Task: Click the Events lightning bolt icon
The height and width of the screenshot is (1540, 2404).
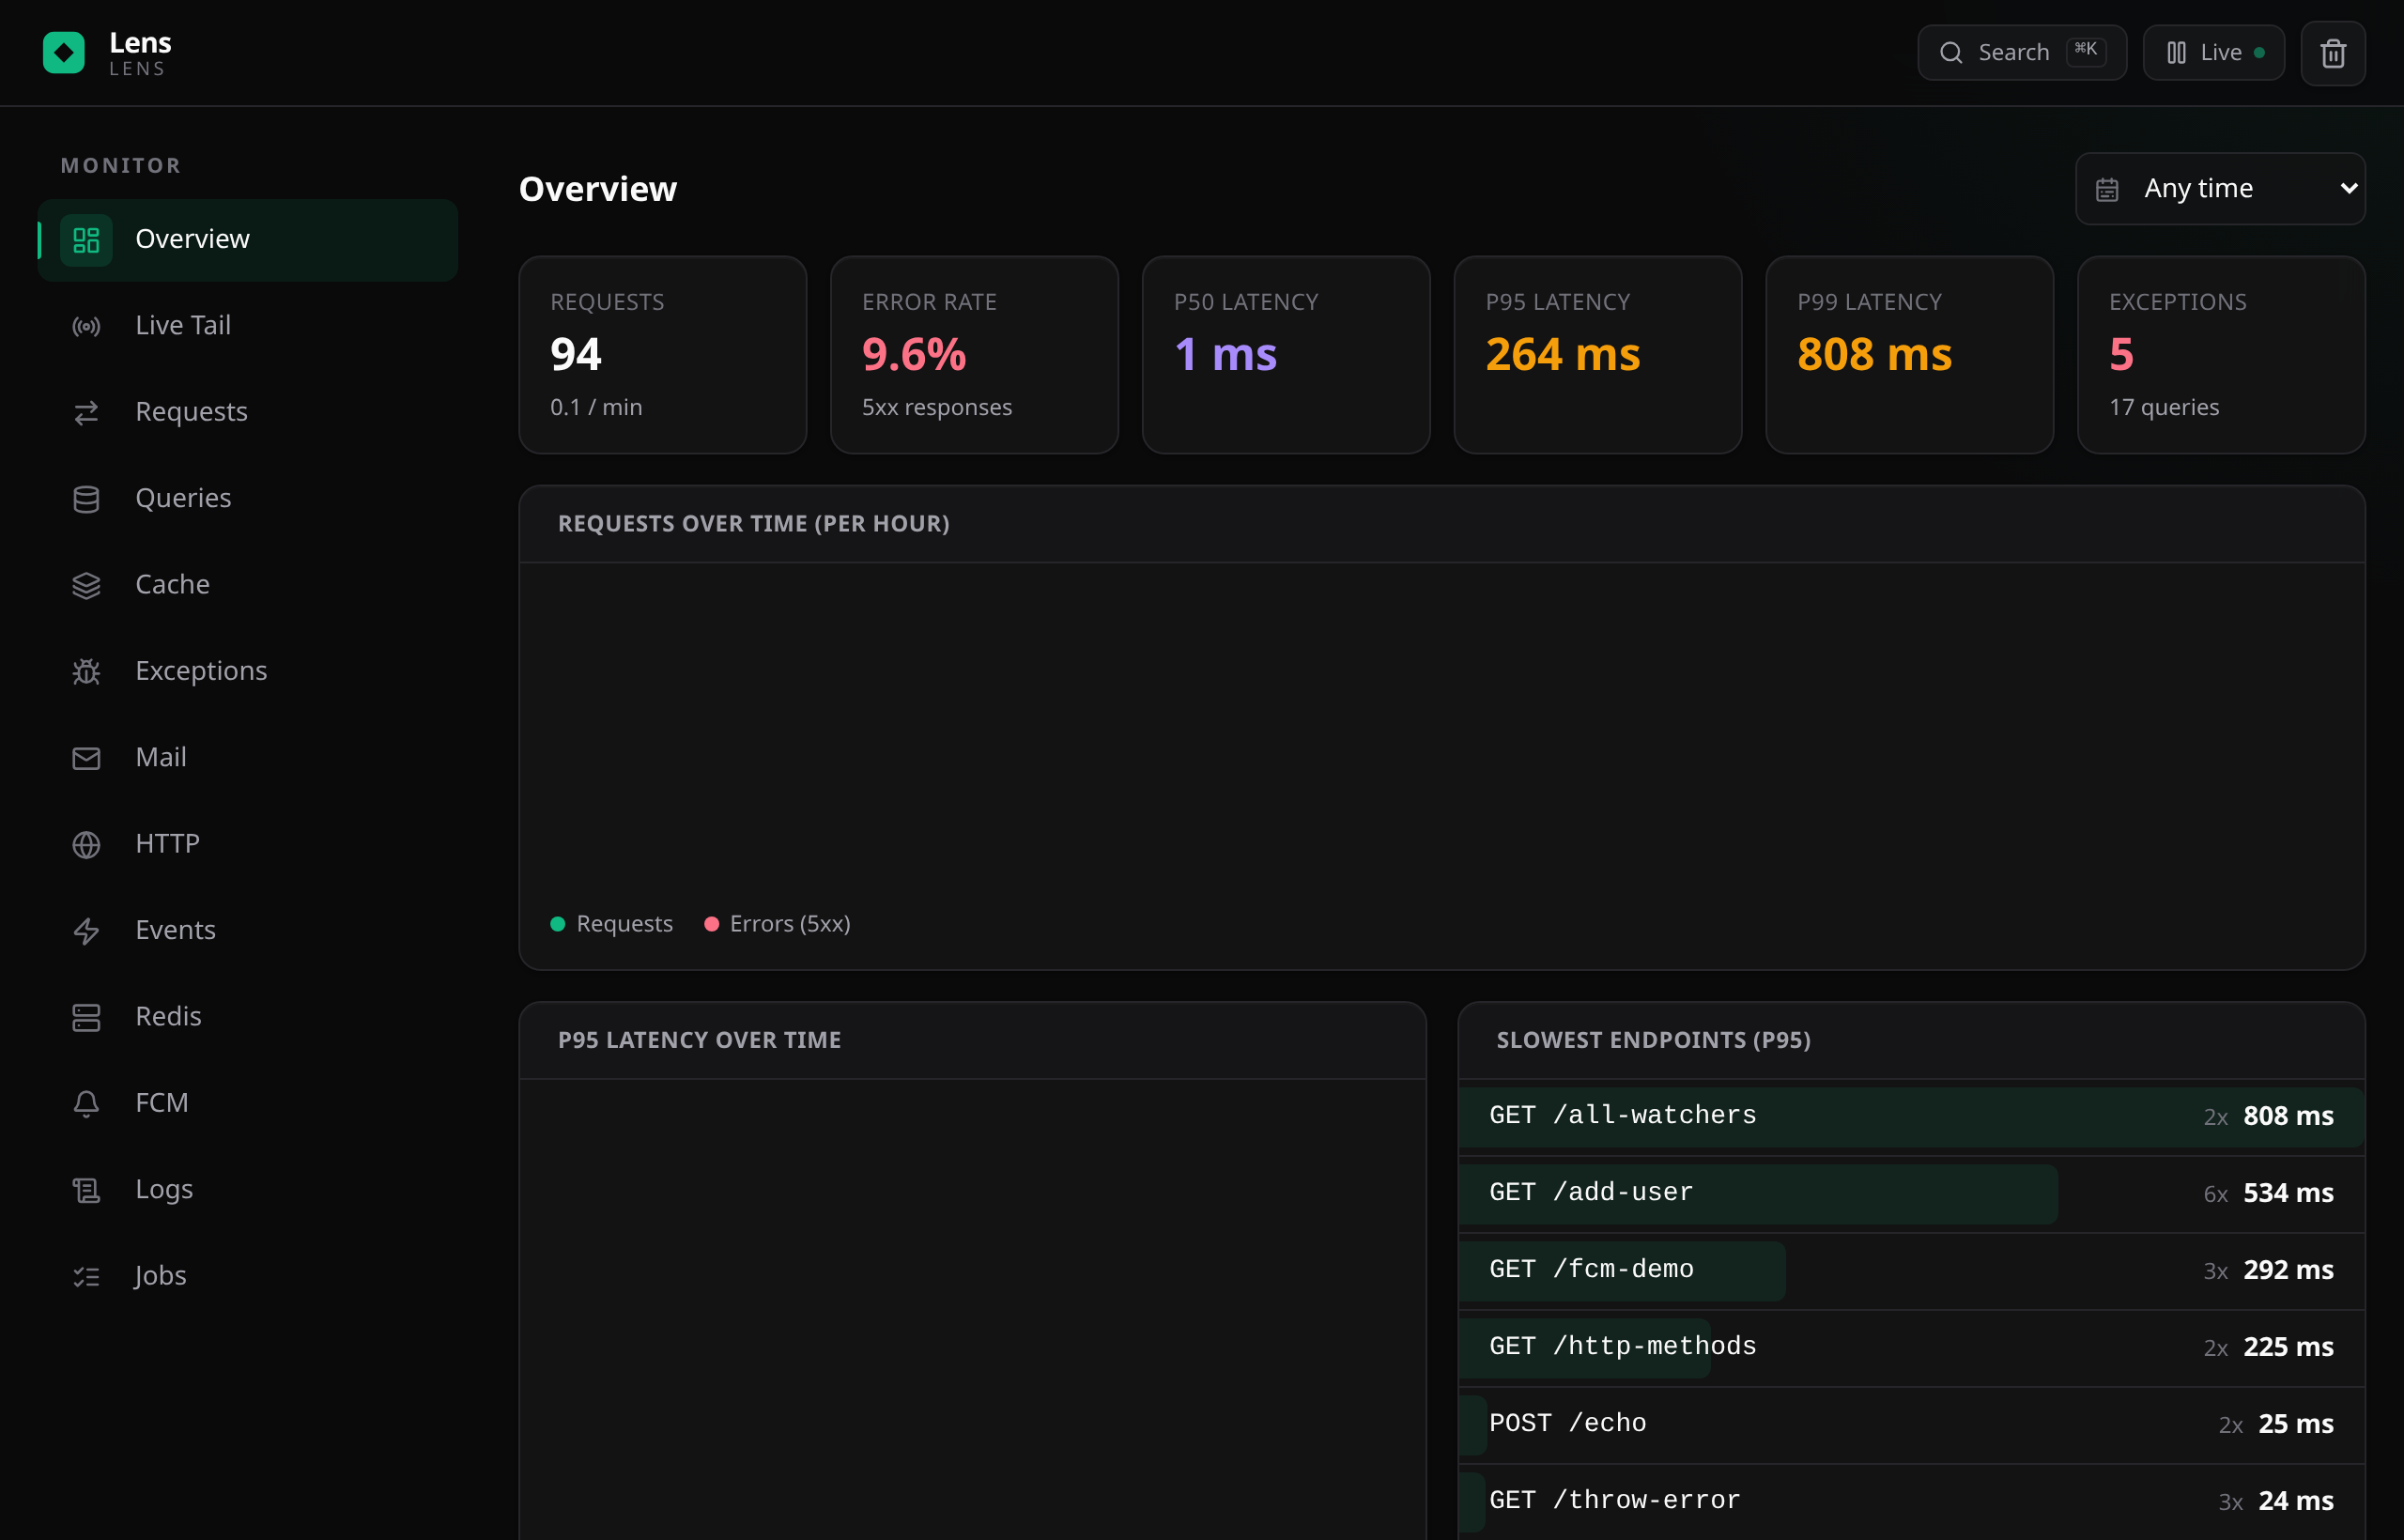Action: click(x=86, y=931)
